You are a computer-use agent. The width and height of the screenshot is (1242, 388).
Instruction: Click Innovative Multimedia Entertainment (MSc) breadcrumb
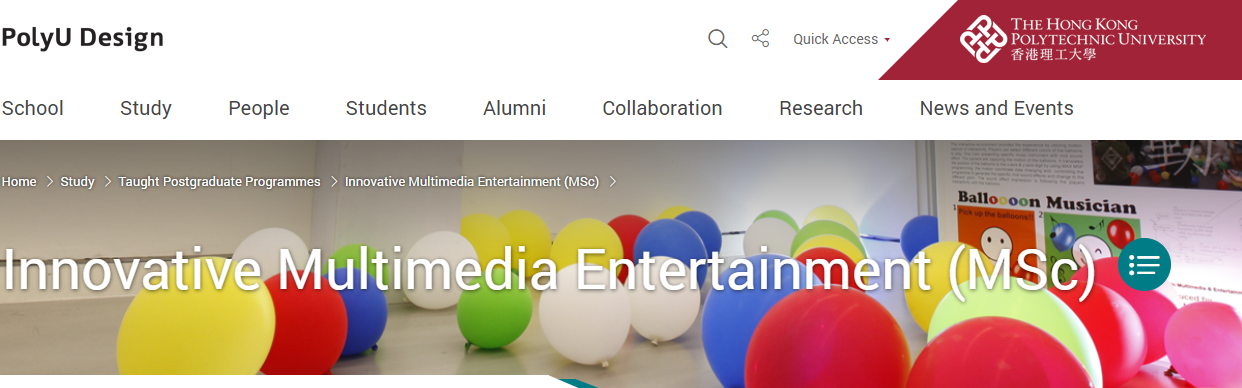(472, 181)
